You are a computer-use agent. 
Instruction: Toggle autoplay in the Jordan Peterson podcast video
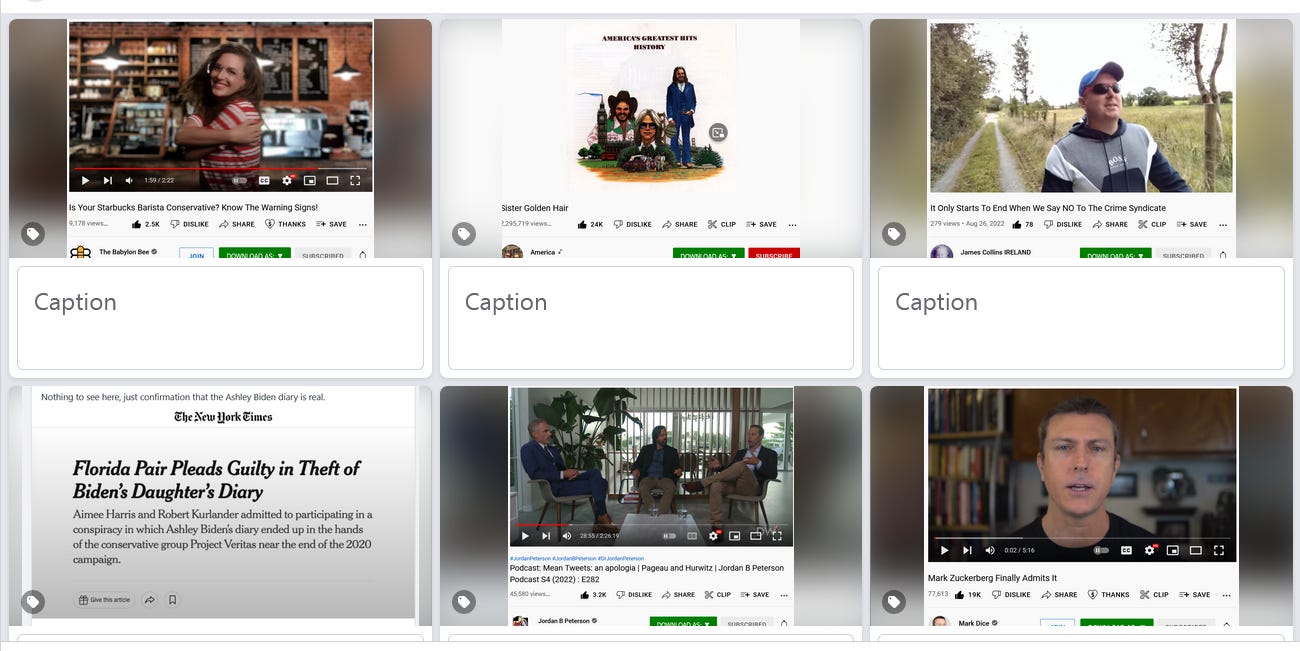(667, 536)
